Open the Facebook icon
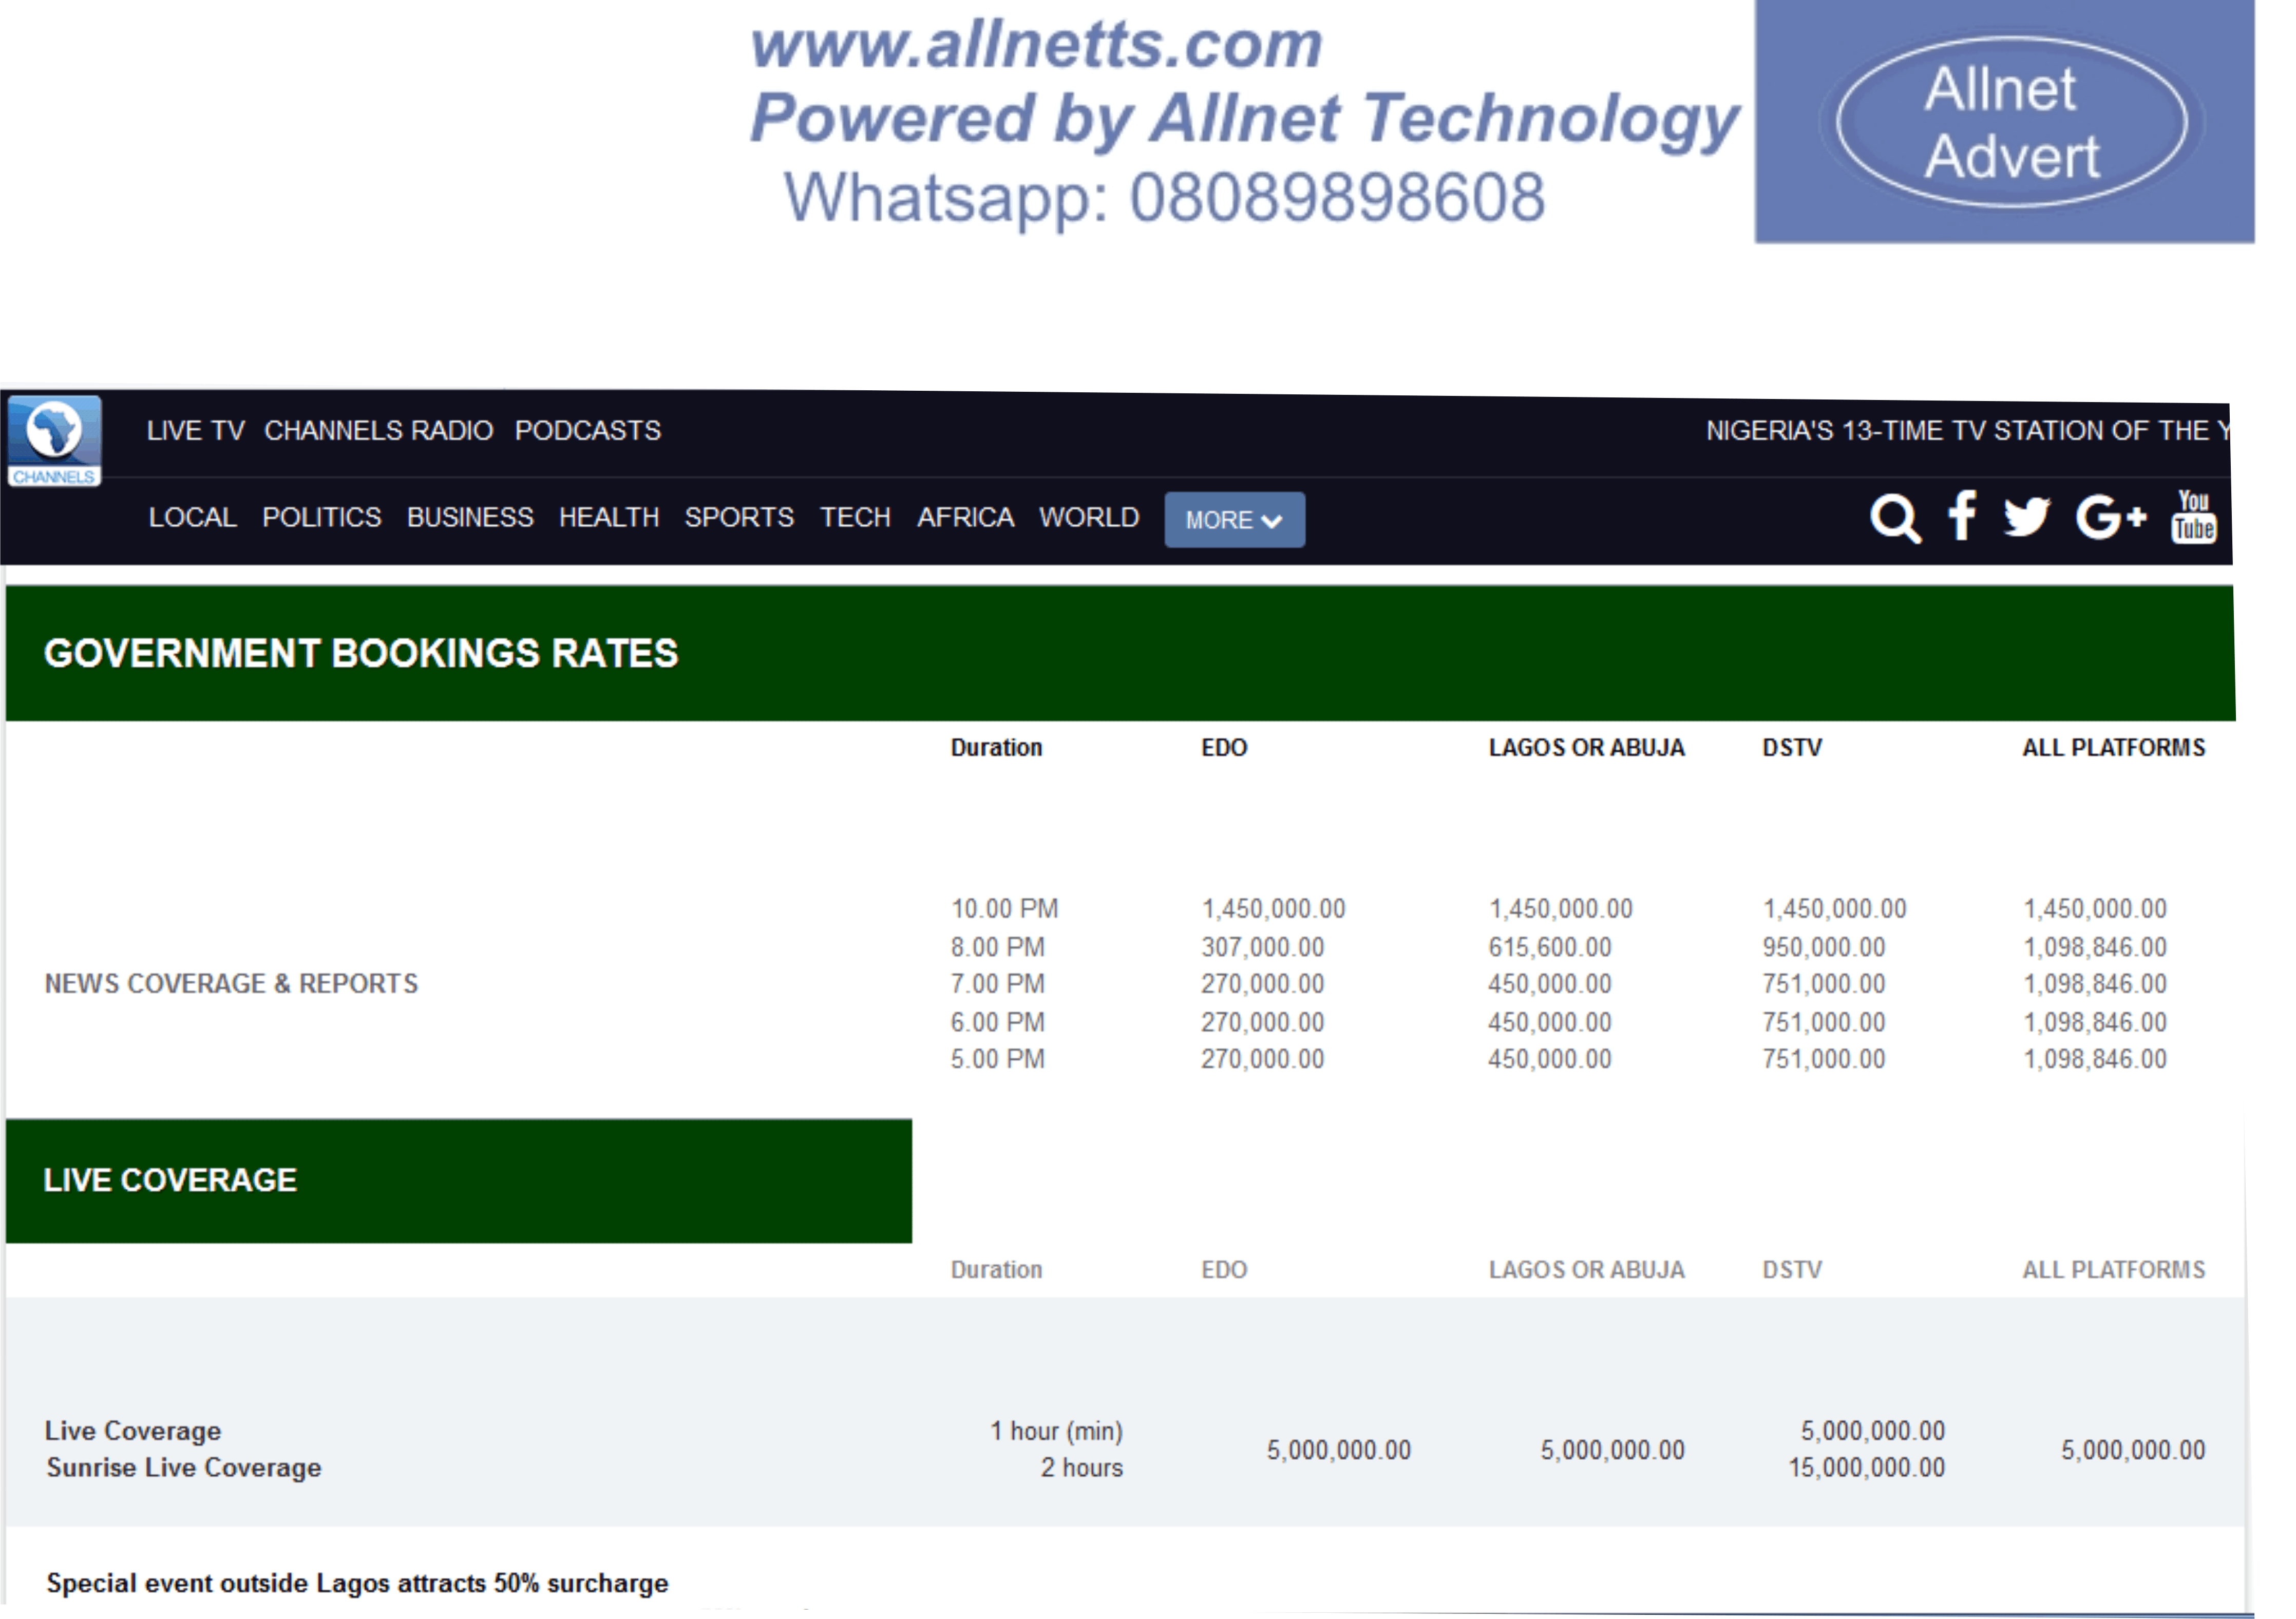The image size is (2296, 1619). (1962, 515)
